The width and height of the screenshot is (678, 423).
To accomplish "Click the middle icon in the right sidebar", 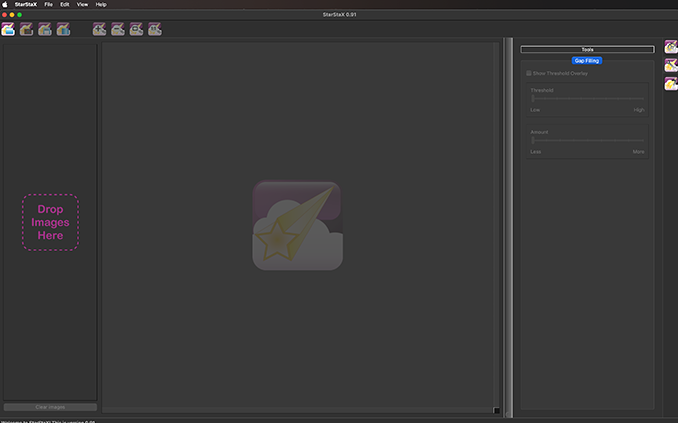I will click(671, 65).
